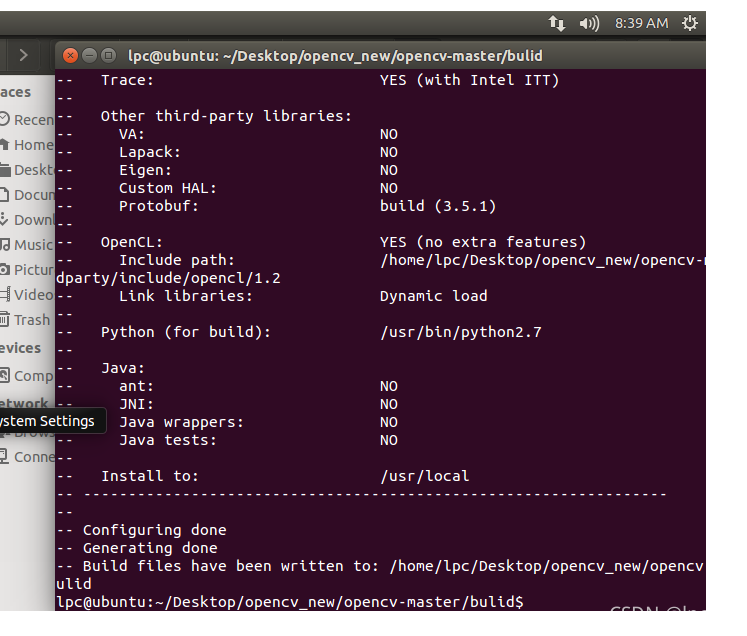Click the Downloads arrow icon

(x=4, y=219)
